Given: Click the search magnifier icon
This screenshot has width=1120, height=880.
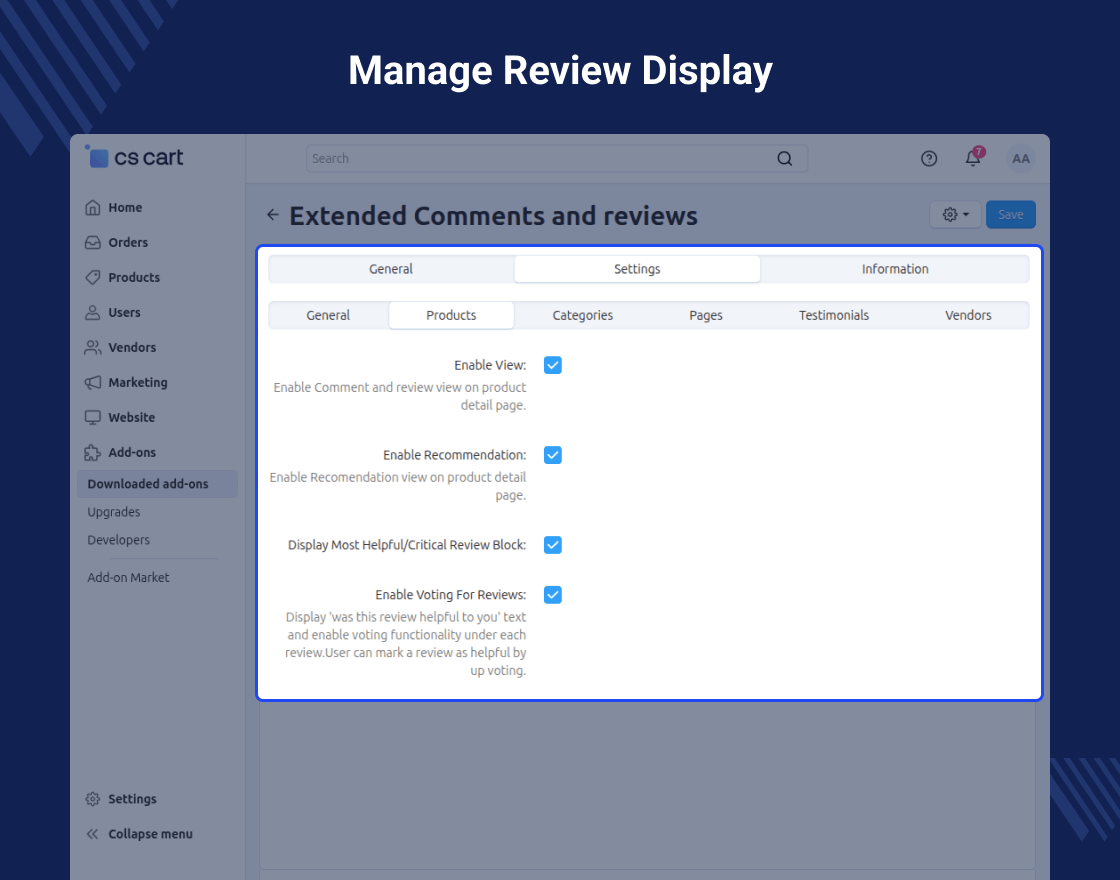Looking at the screenshot, I should [x=784, y=159].
